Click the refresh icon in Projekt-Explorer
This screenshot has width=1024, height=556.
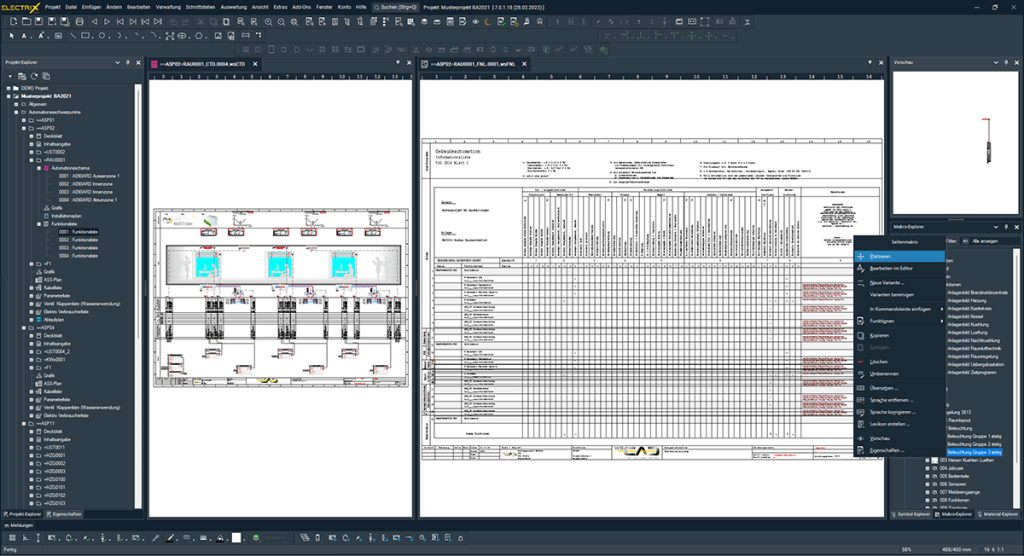(33, 76)
